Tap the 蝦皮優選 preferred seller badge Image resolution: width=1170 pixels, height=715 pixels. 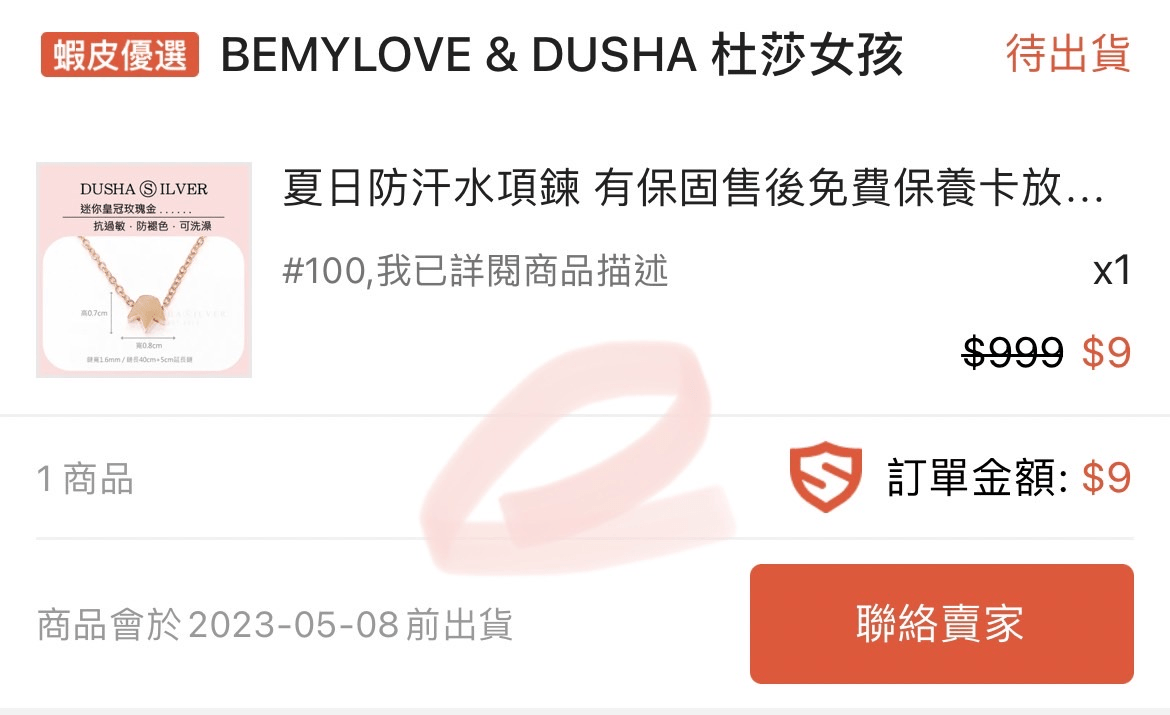(120, 54)
